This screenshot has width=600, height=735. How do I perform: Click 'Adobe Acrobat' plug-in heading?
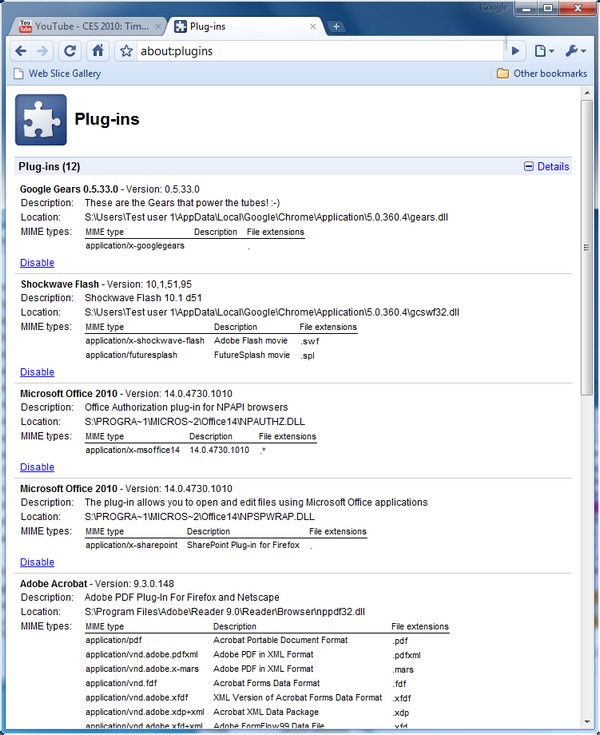tap(53, 584)
